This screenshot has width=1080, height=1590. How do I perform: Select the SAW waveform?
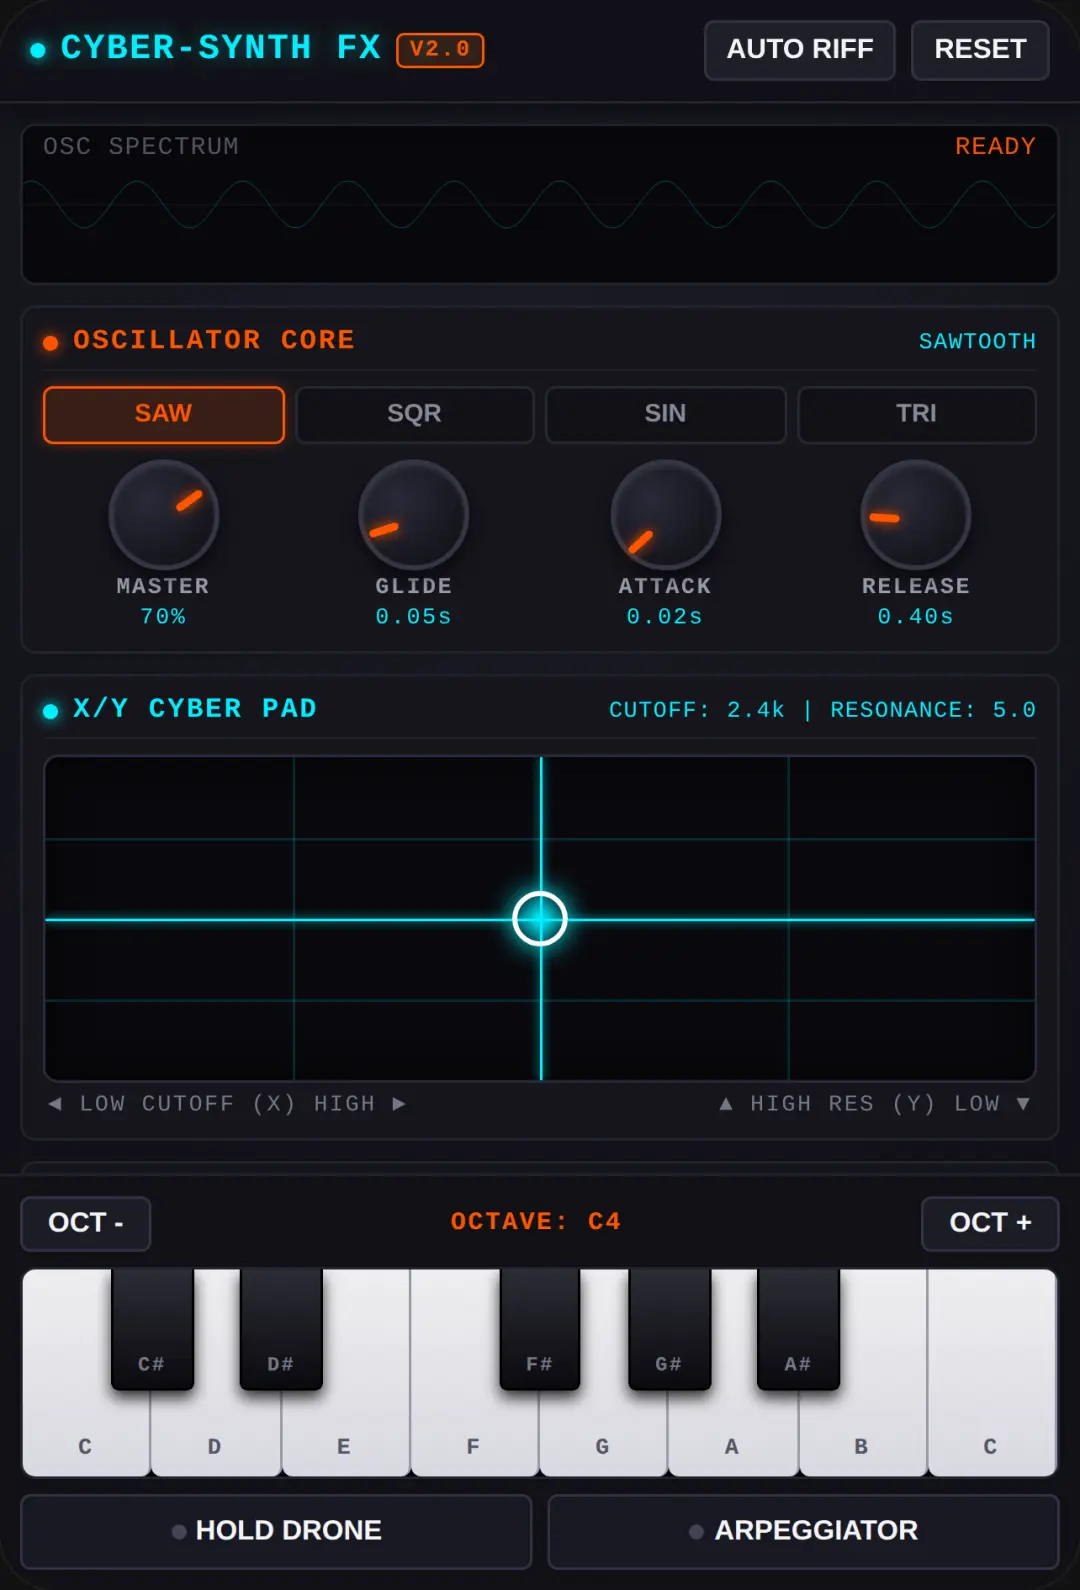point(164,414)
